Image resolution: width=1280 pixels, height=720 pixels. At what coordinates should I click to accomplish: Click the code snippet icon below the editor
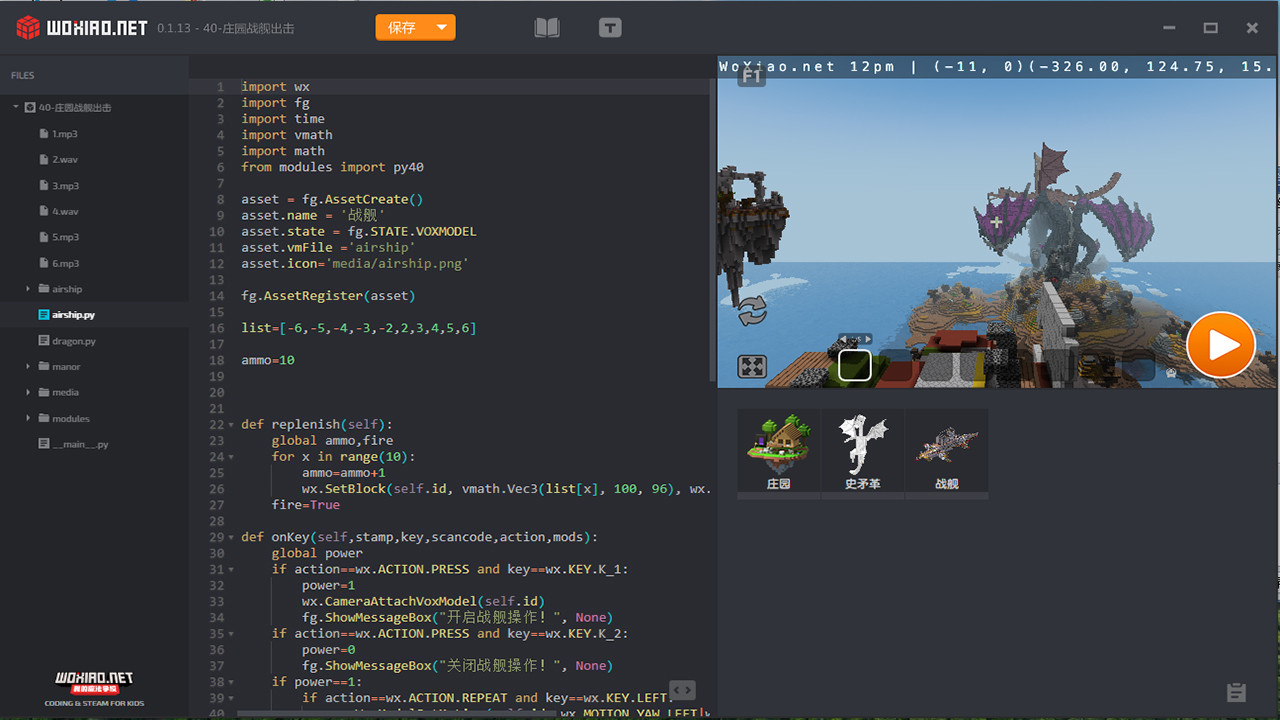683,690
